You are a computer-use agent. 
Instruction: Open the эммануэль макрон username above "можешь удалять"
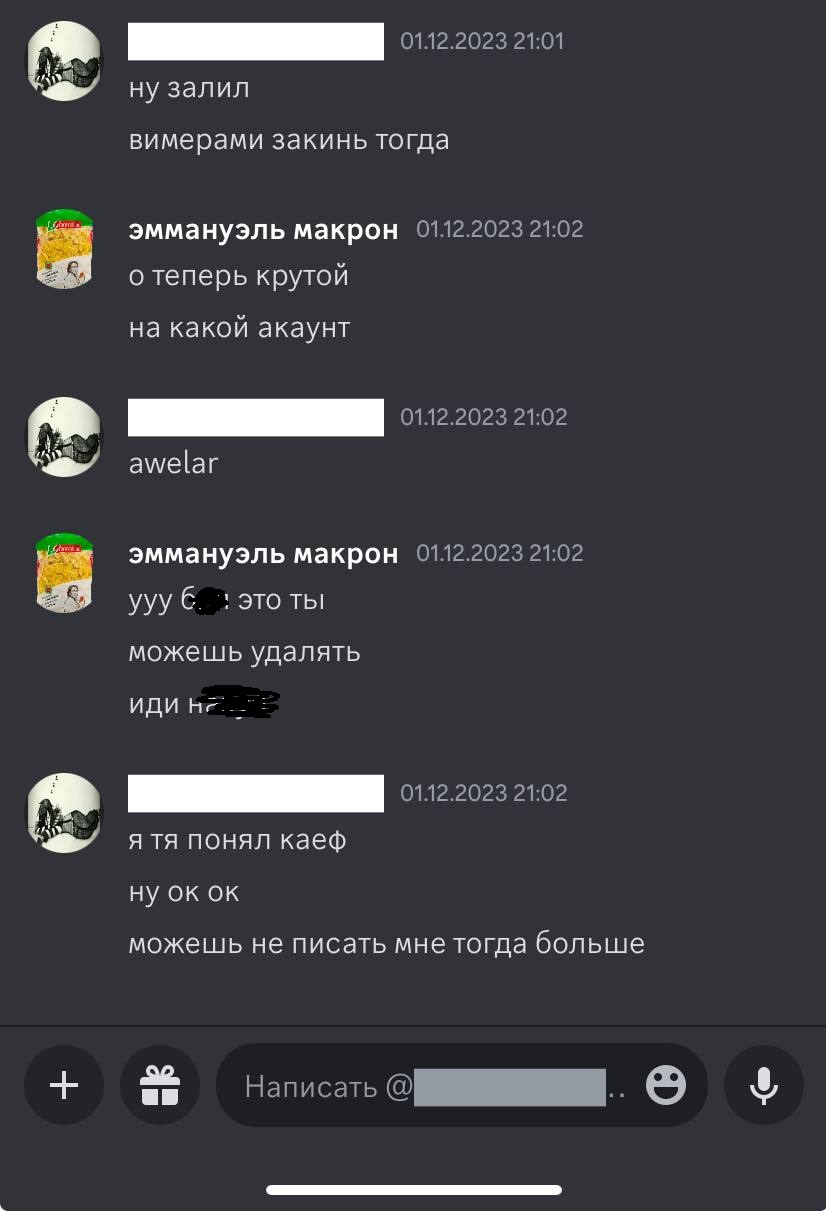[263, 553]
